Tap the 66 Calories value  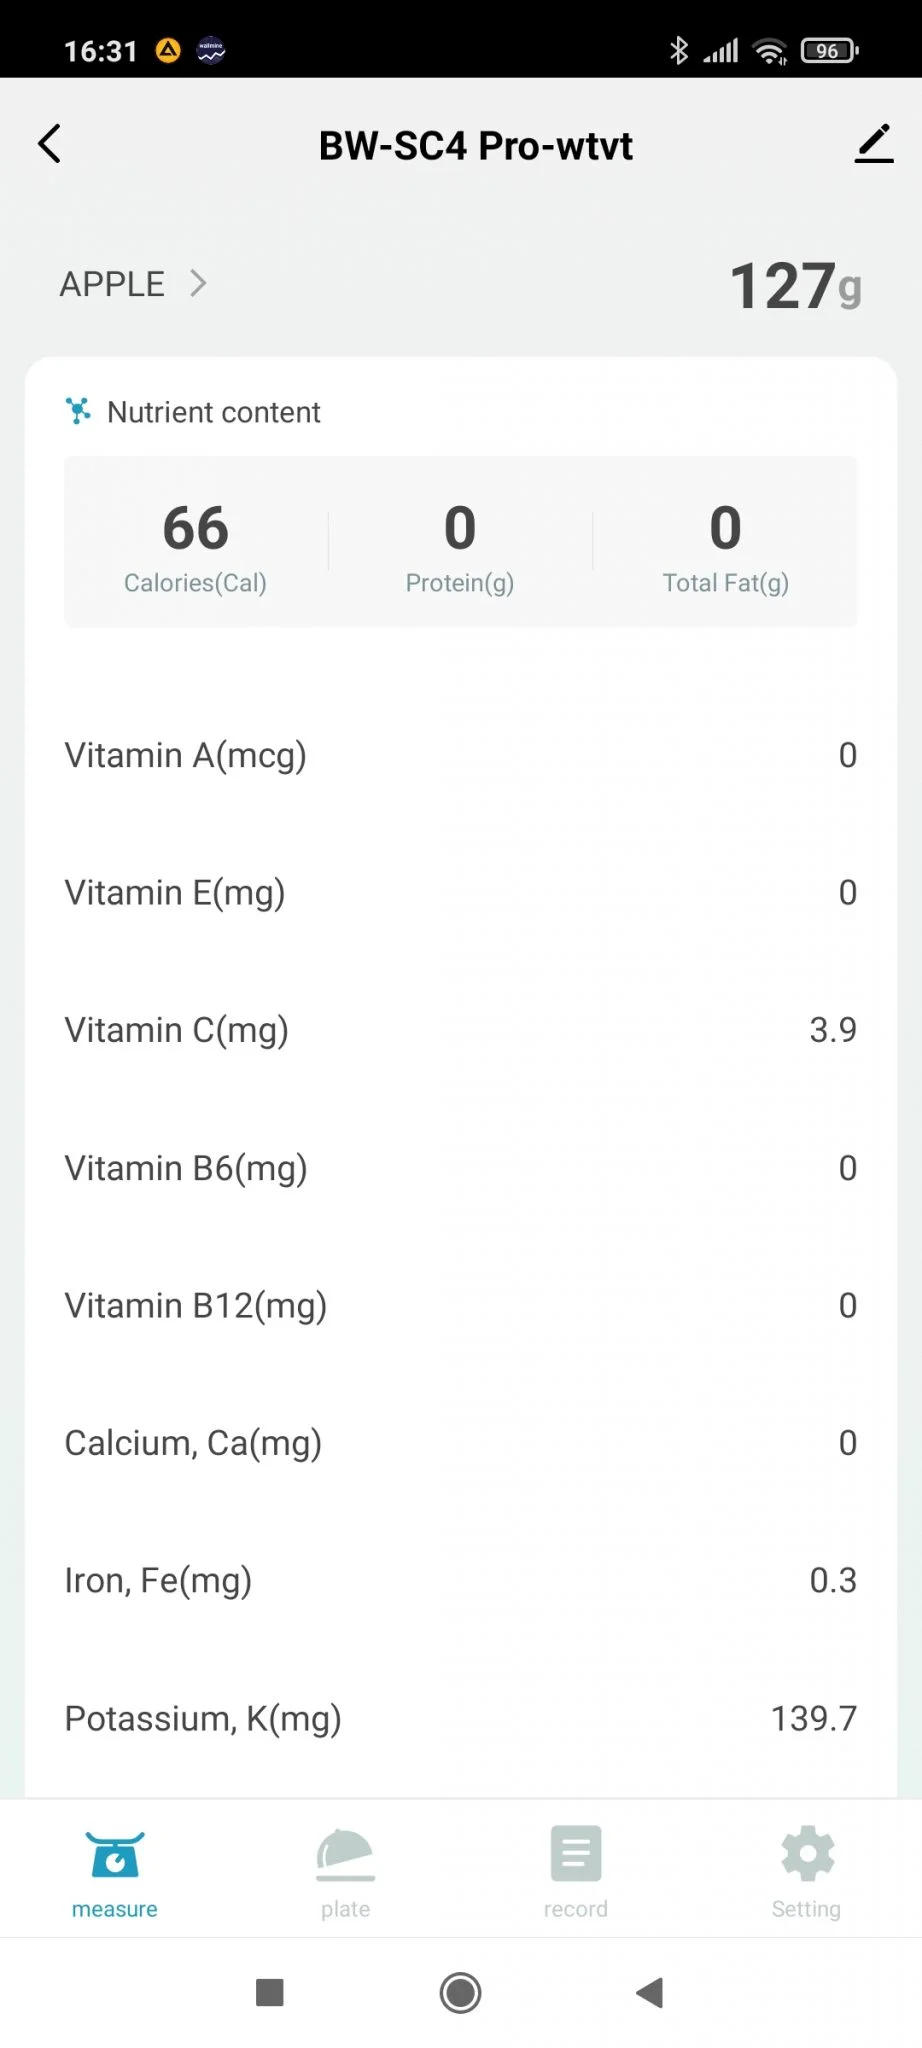[x=196, y=528]
